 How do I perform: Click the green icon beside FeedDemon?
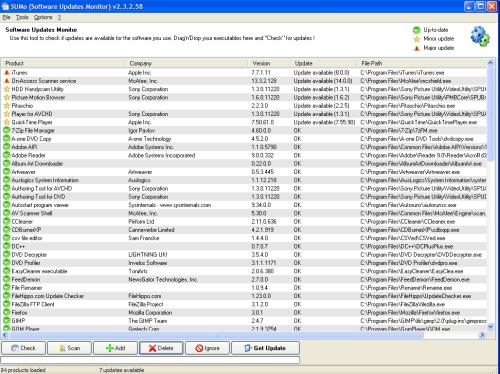pos(7,279)
